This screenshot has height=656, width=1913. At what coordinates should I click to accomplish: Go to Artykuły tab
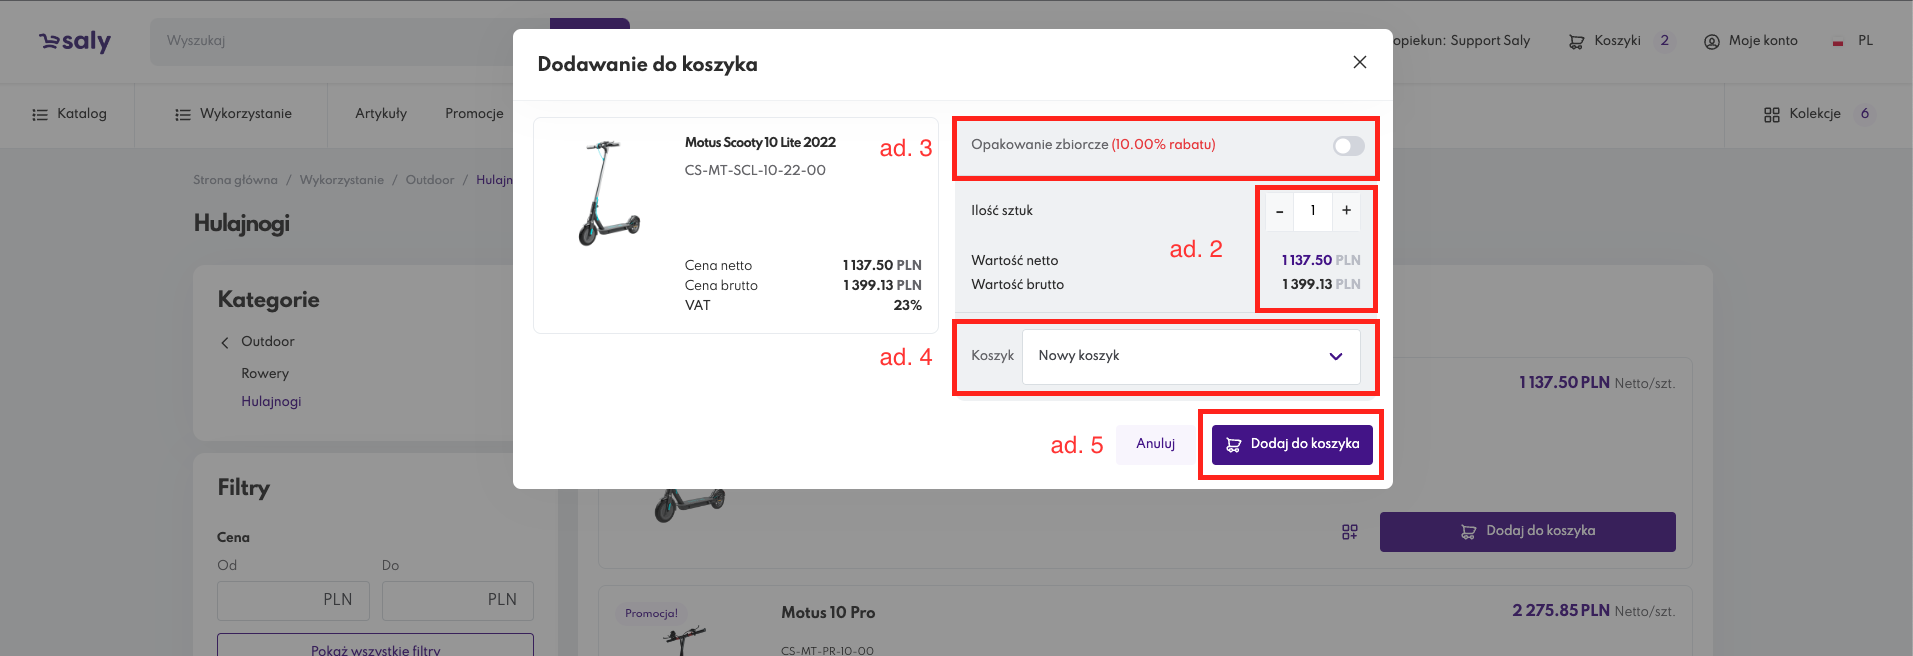click(x=381, y=114)
